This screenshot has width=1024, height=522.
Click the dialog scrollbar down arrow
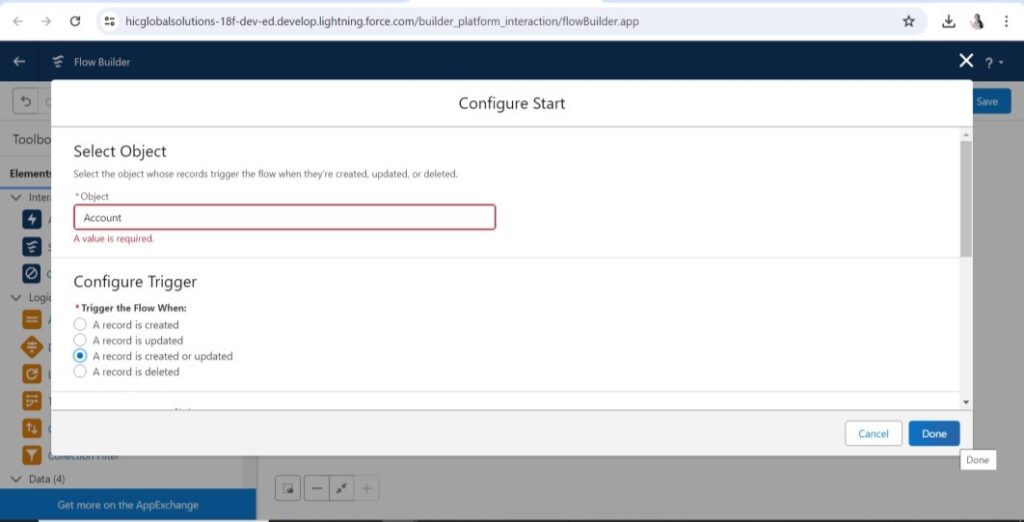coord(966,402)
